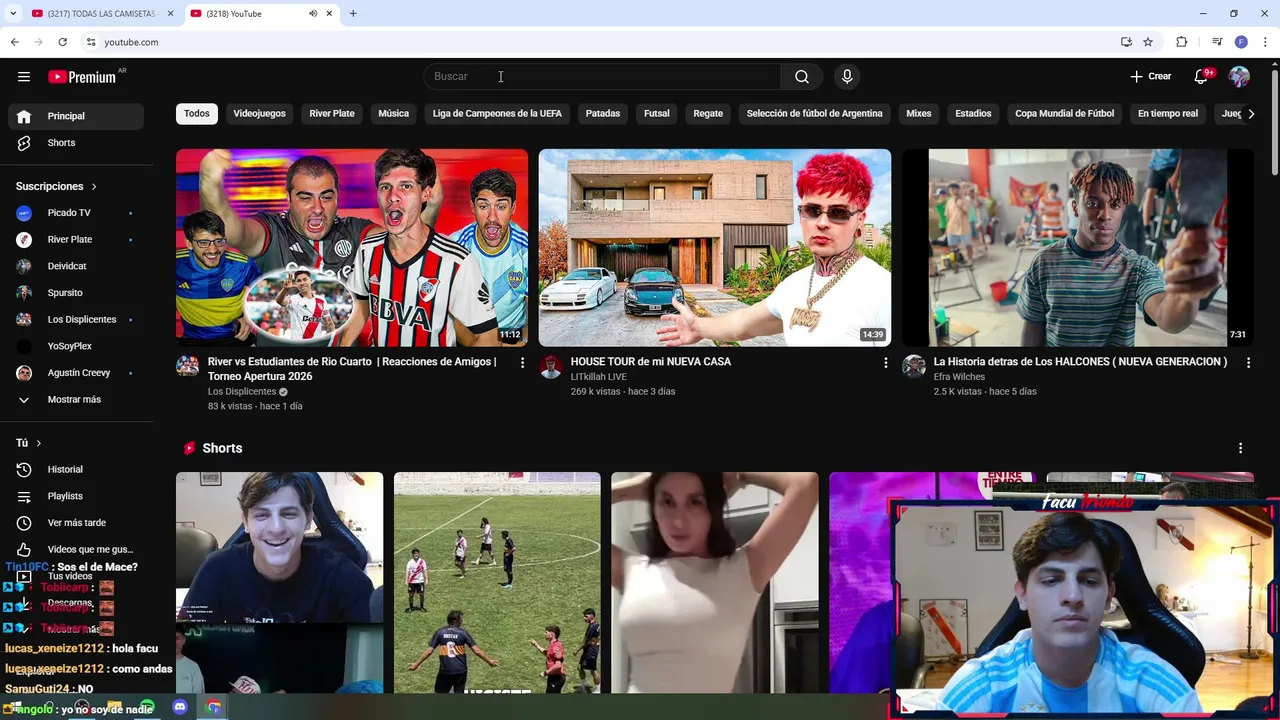The image size is (1280, 720).
Task: Expand the Tú section chevron
Action: [39, 443]
